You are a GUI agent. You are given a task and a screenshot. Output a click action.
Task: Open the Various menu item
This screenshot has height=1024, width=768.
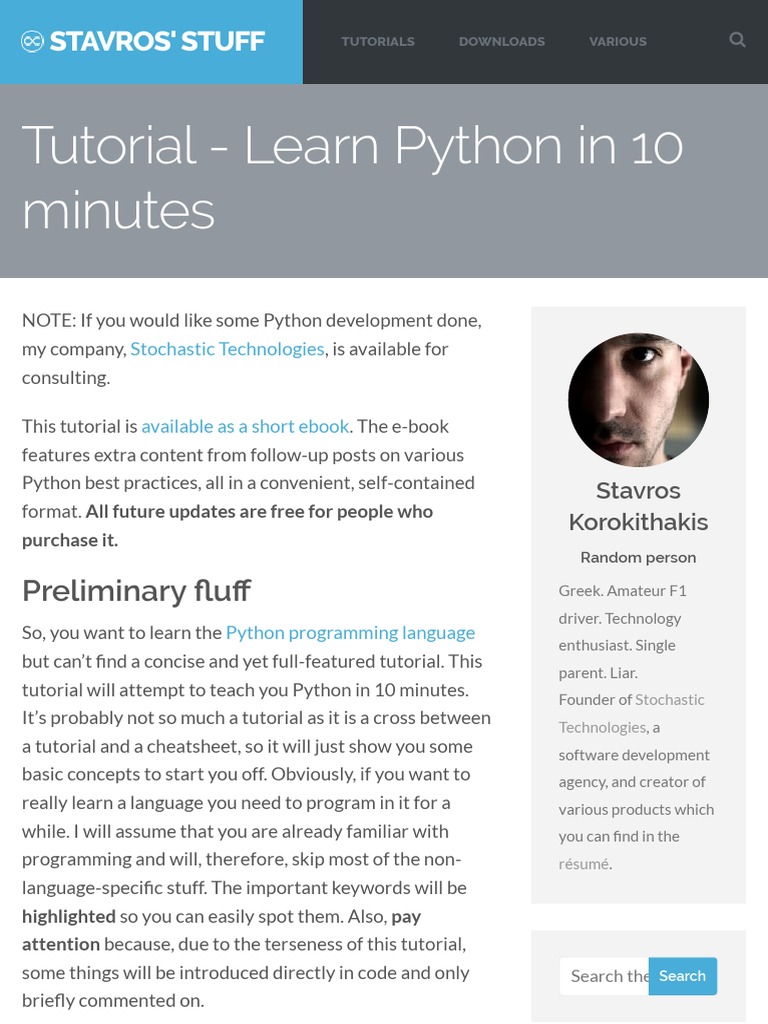pyautogui.click(x=617, y=41)
